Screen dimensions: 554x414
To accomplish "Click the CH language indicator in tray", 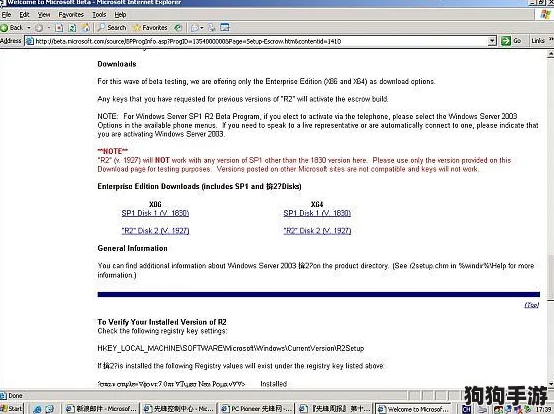I will tap(466, 409).
